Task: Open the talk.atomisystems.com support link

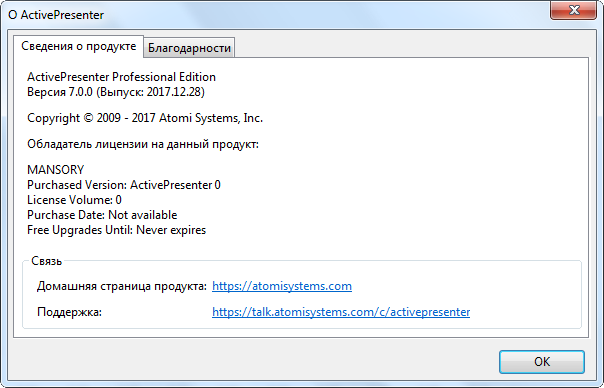Action: (341, 312)
